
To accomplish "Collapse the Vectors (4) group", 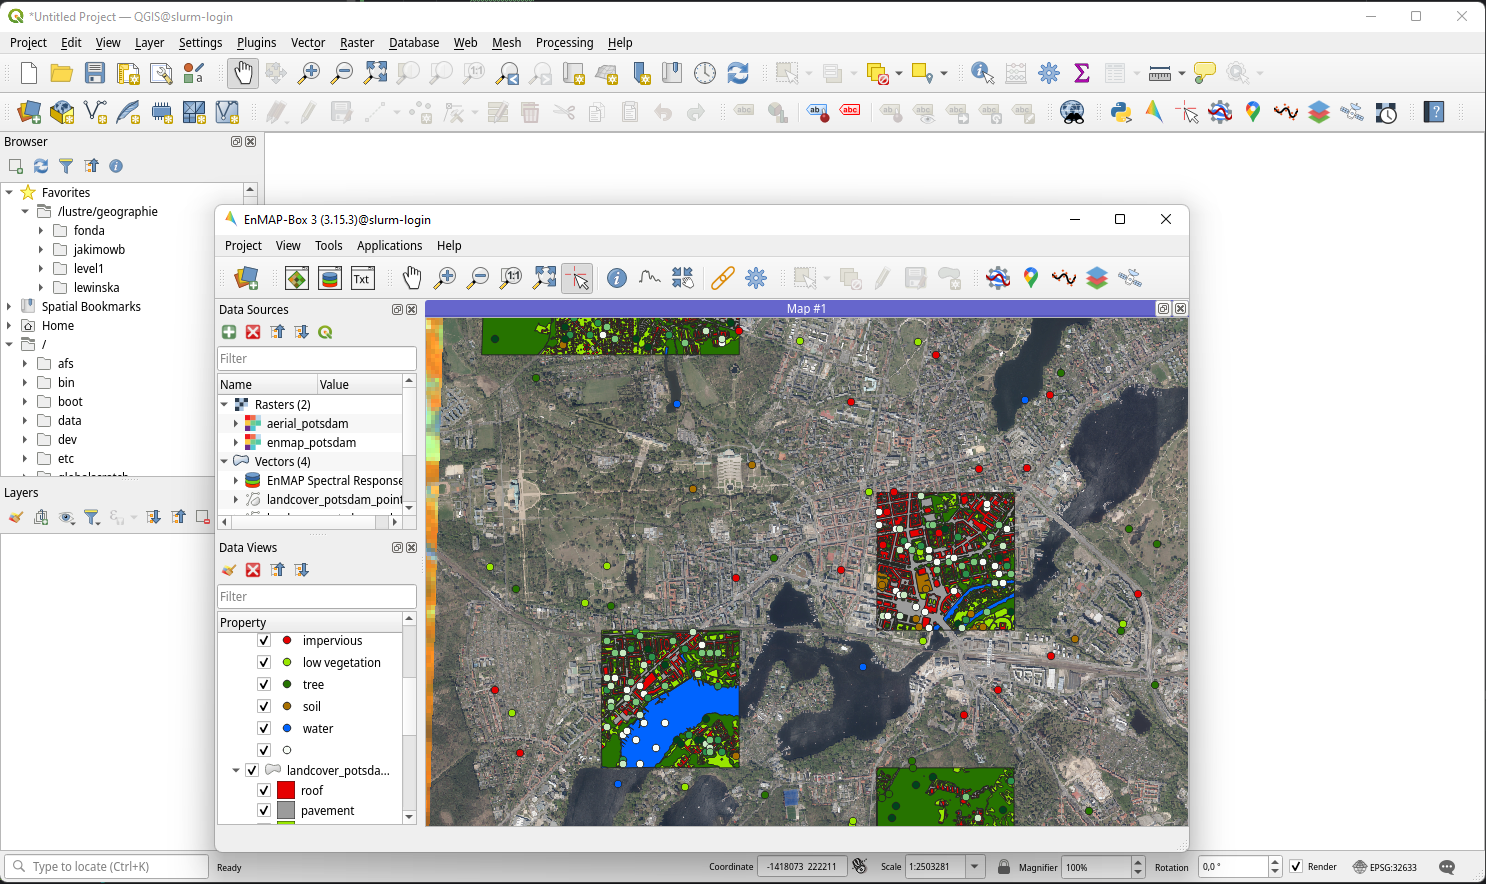I will pyautogui.click(x=224, y=461).
